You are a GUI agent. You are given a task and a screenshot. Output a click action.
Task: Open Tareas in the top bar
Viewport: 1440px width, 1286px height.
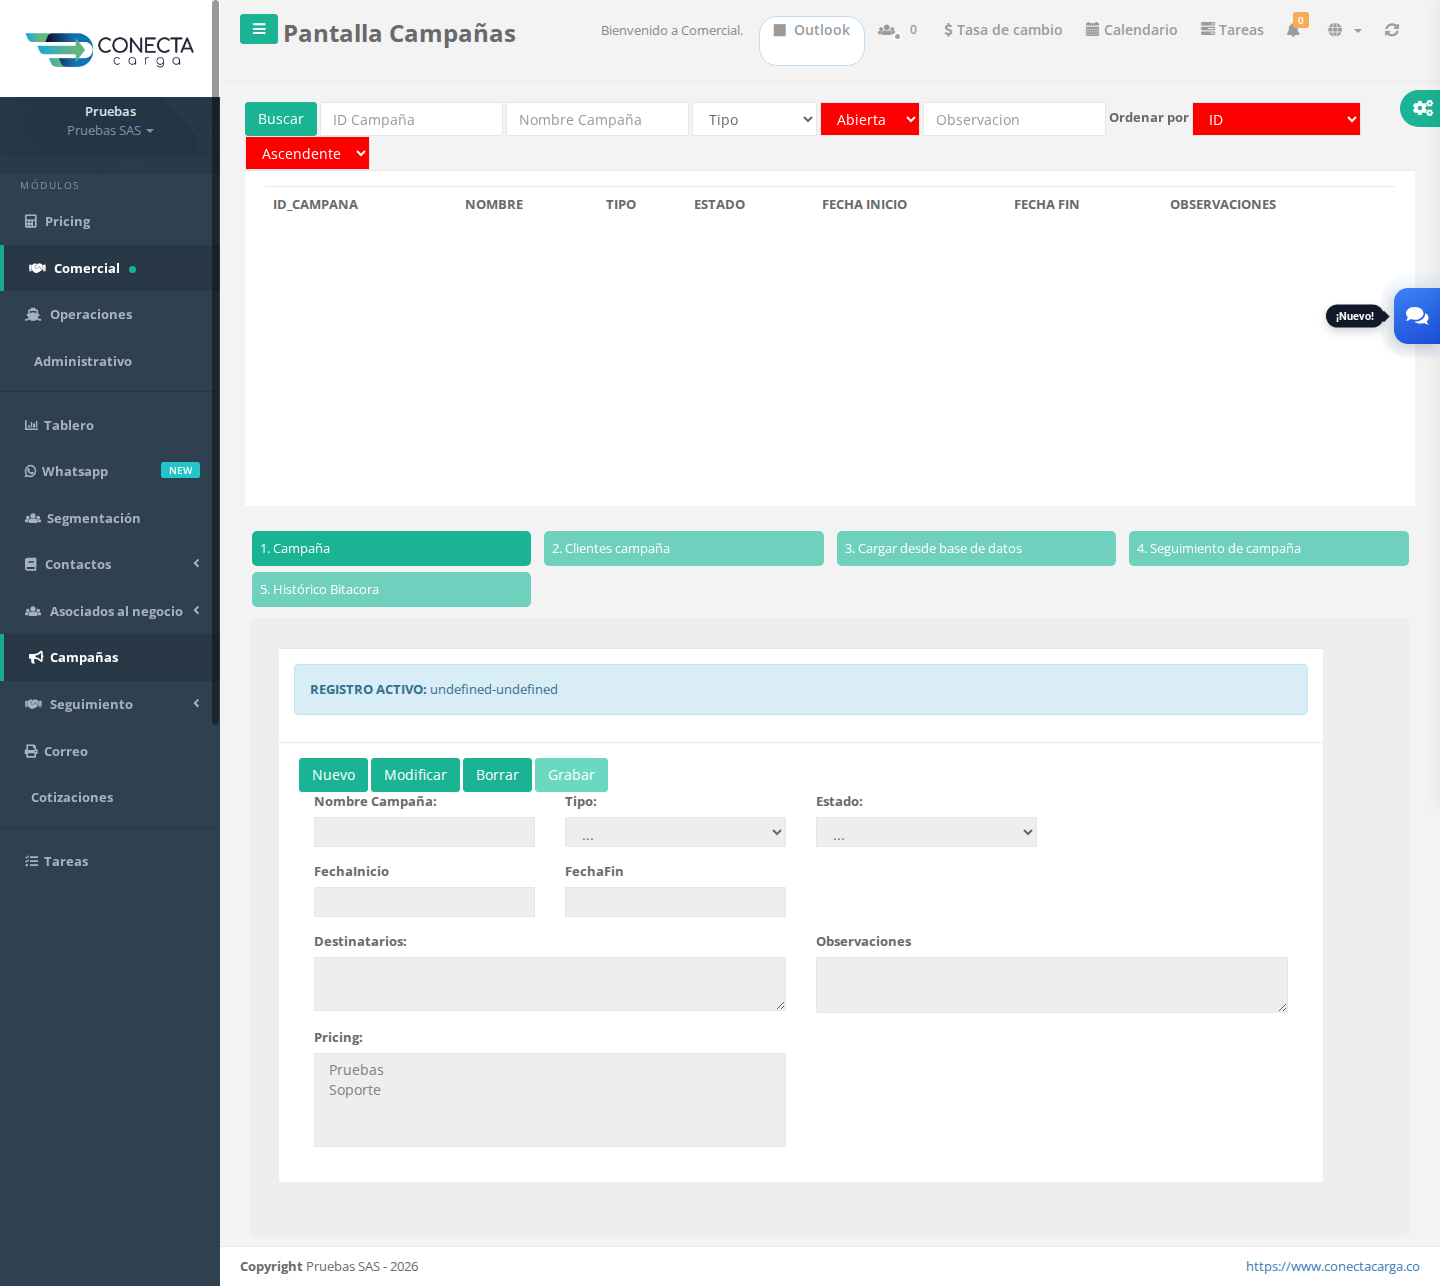point(1232,30)
